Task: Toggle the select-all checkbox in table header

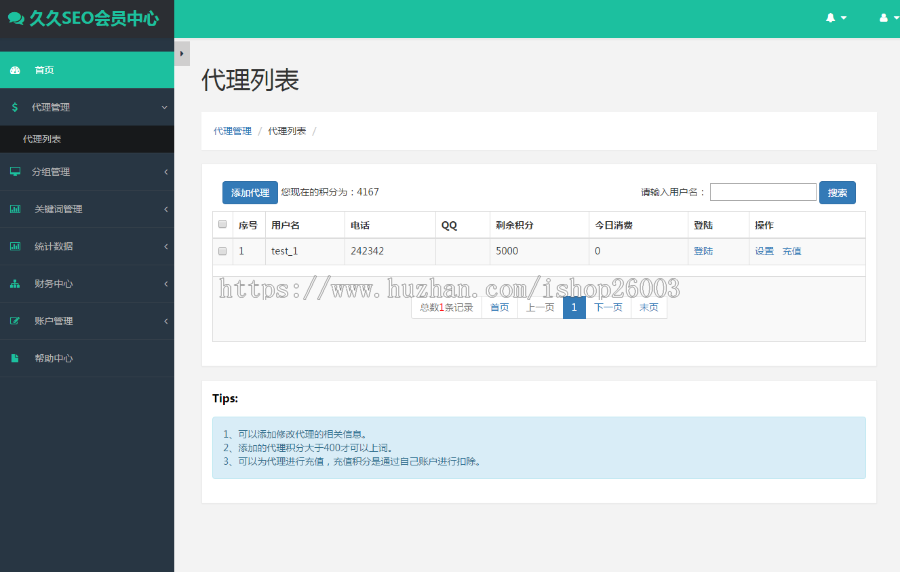Action: tap(222, 224)
